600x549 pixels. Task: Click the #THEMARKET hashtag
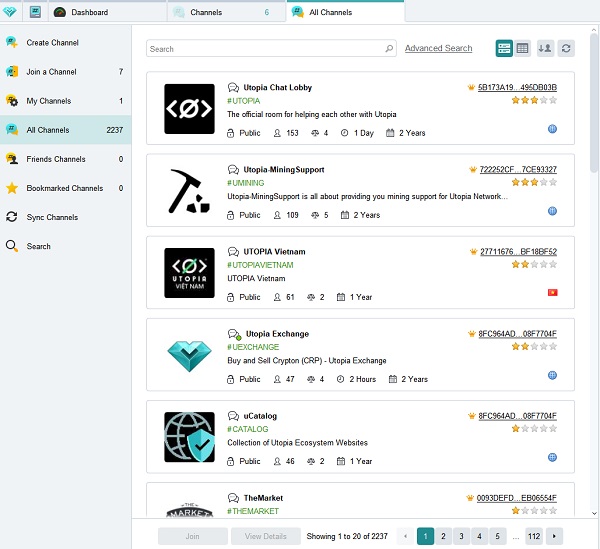coord(253,511)
